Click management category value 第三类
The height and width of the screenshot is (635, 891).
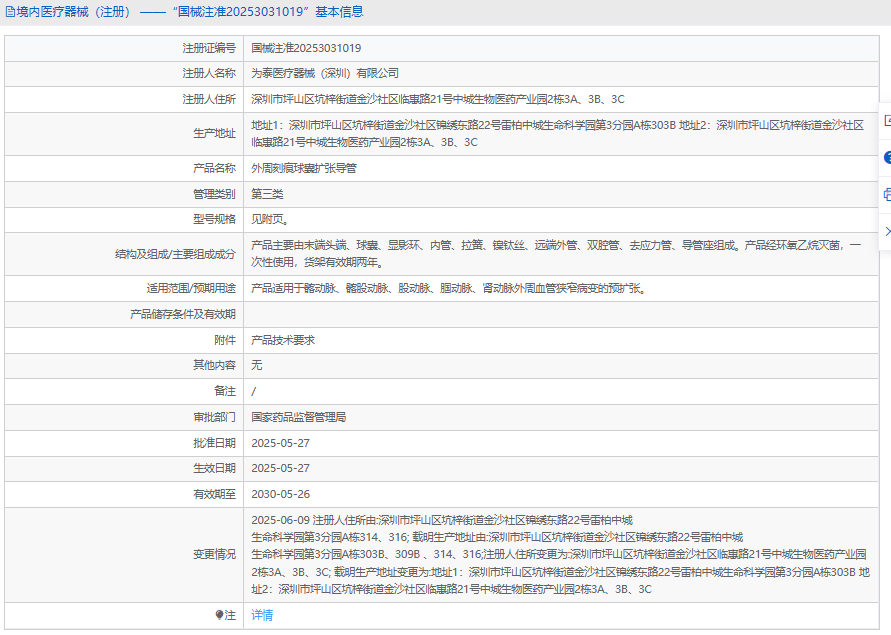(267, 194)
